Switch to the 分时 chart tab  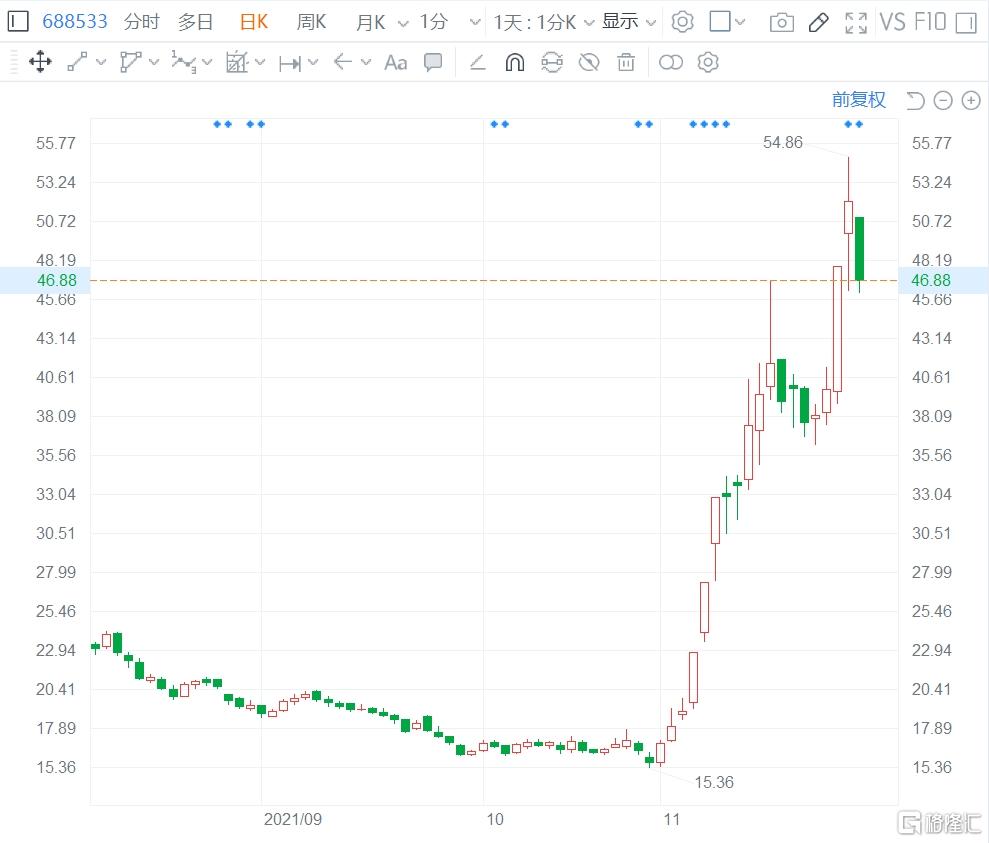click(141, 22)
